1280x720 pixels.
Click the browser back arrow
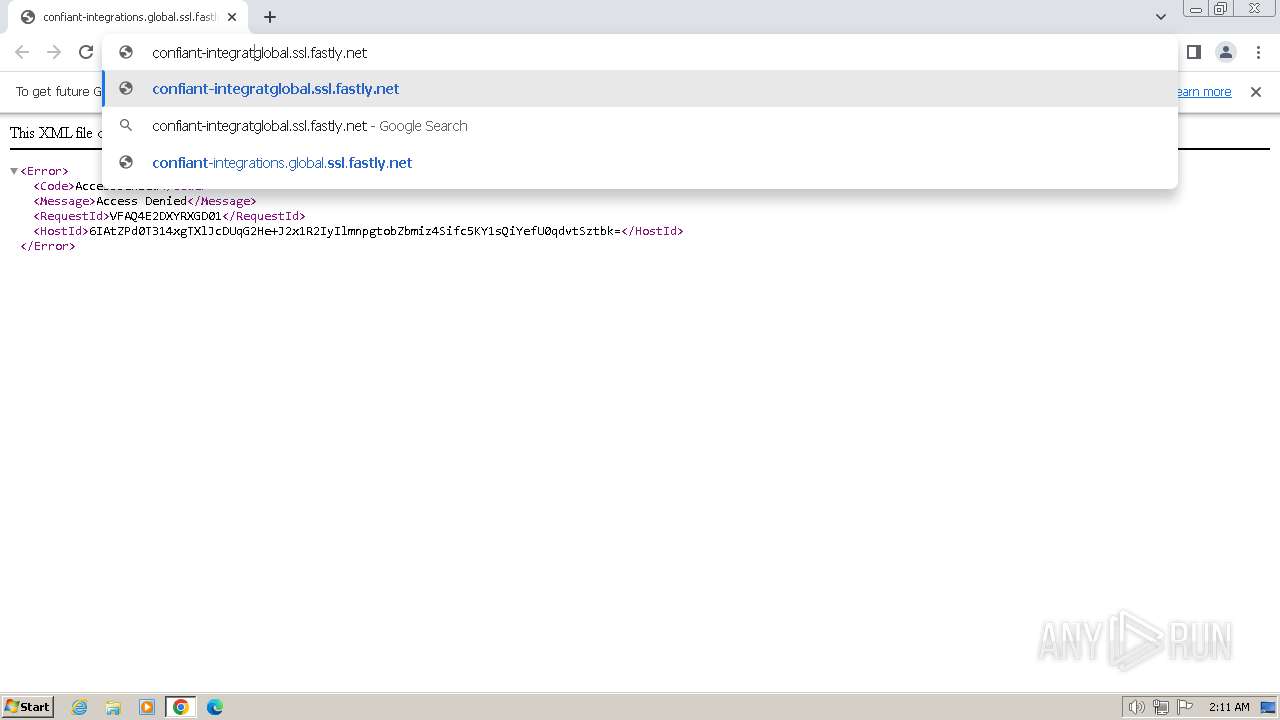pos(22,52)
